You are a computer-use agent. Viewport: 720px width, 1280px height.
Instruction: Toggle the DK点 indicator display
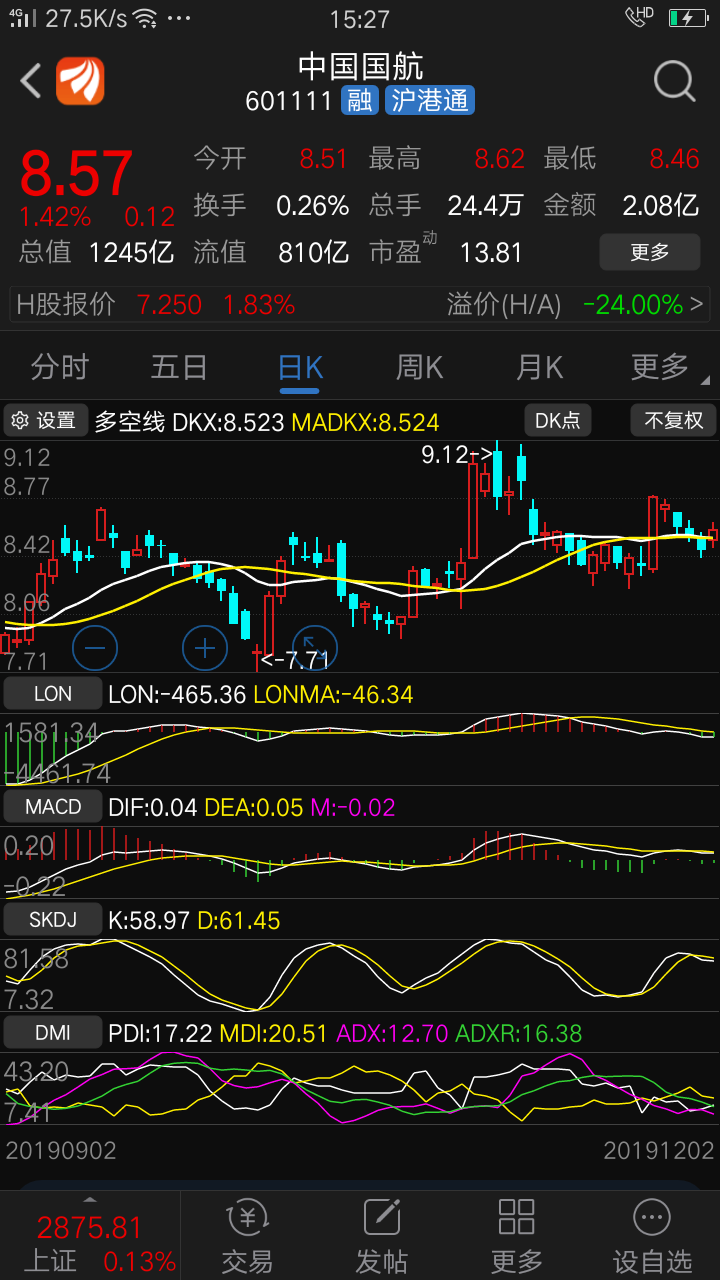click(557, 421)
